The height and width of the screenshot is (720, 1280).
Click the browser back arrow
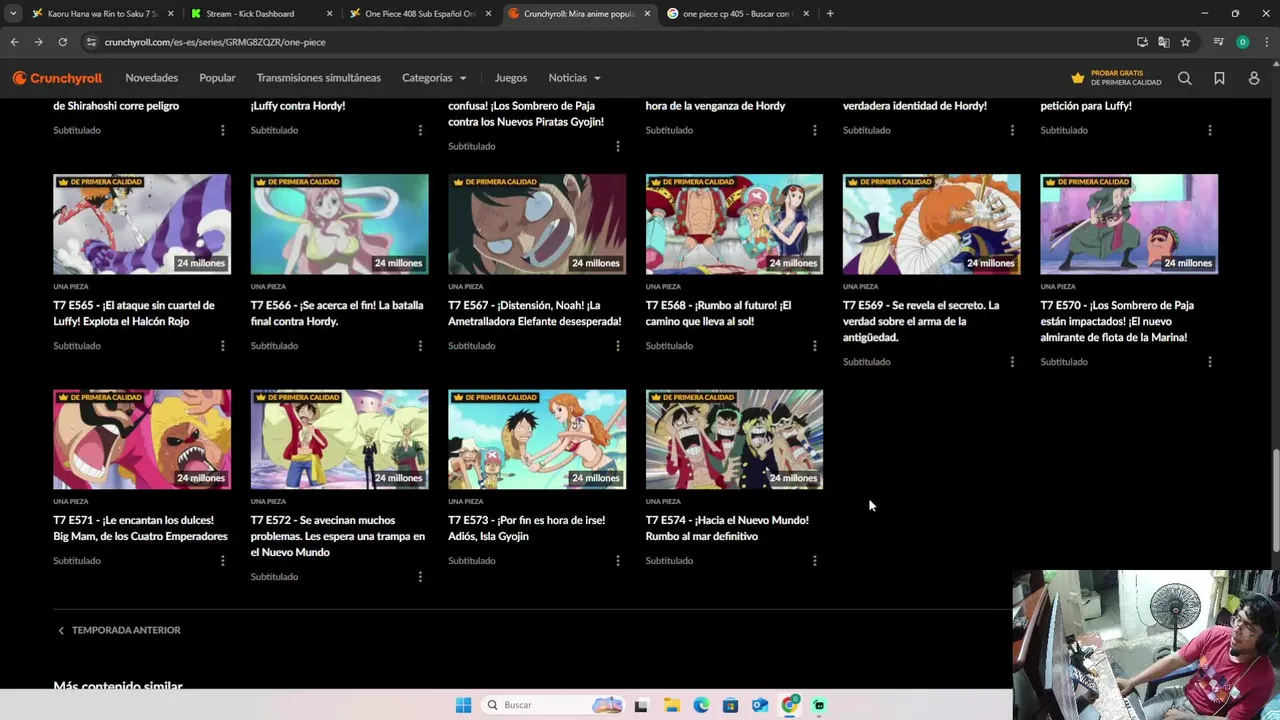pyautogui.click(x=14, y=42)
